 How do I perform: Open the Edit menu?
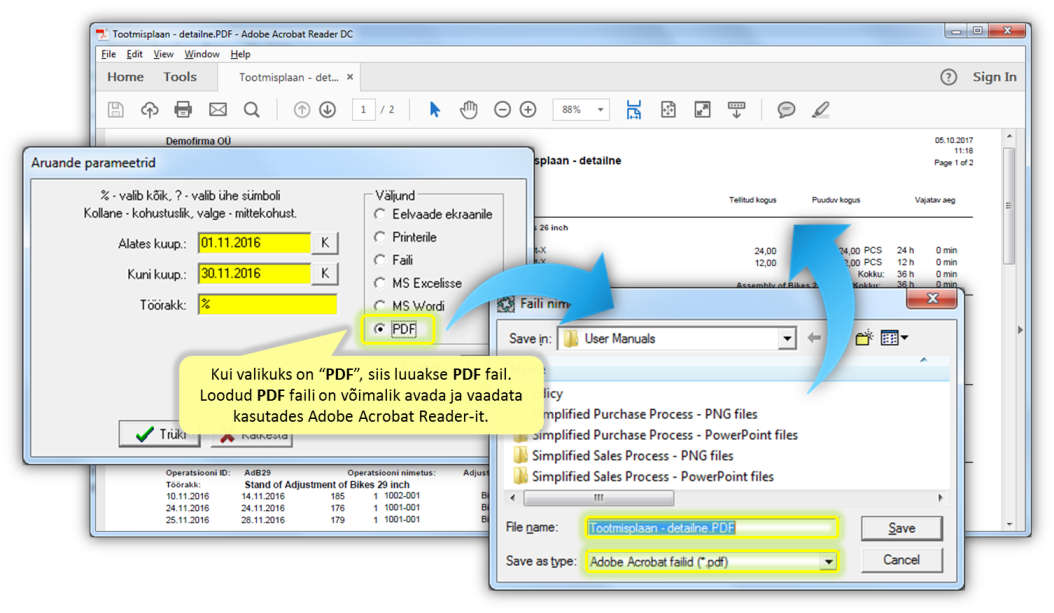(134, 54)
